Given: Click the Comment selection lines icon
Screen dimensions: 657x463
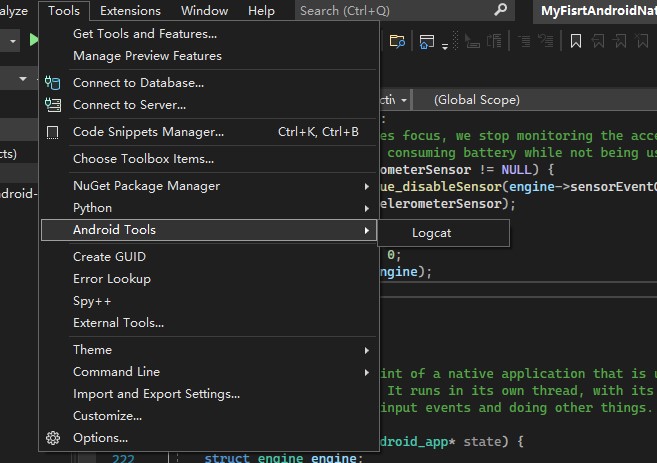Looking at the screenshot, I should click(524, 41).
